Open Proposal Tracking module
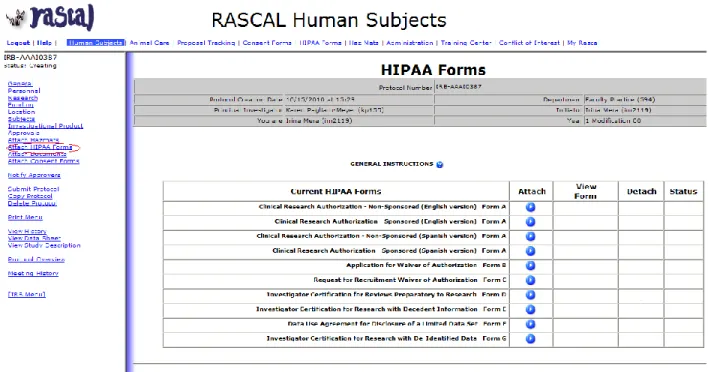This screenshot has height=372, width=708. (x=206, y=43)
